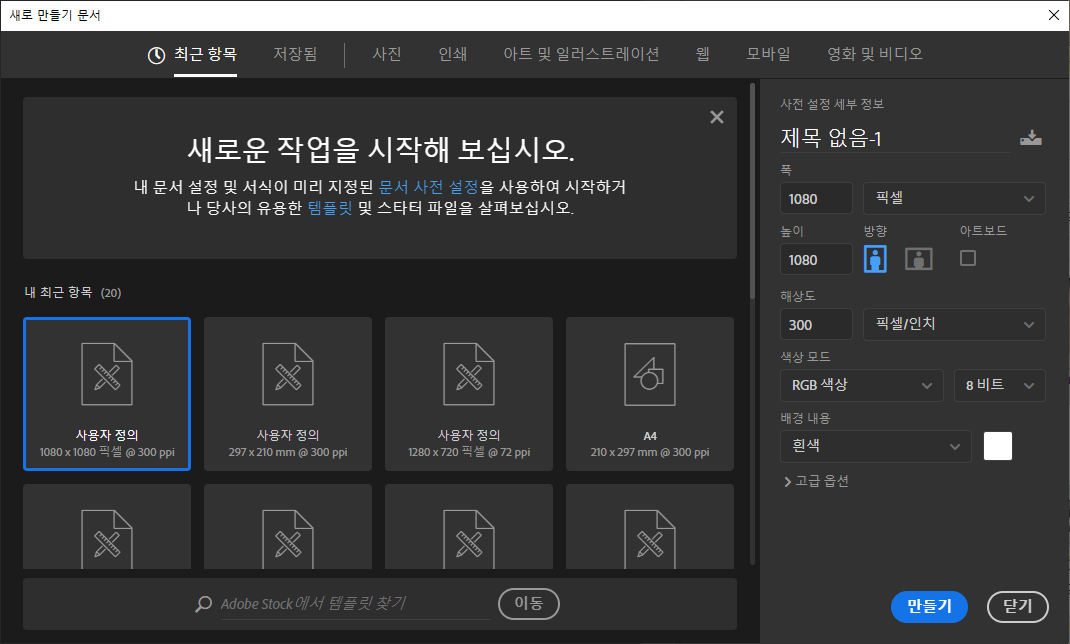
Task: Click the save document preset icon
Action: 1030,139
